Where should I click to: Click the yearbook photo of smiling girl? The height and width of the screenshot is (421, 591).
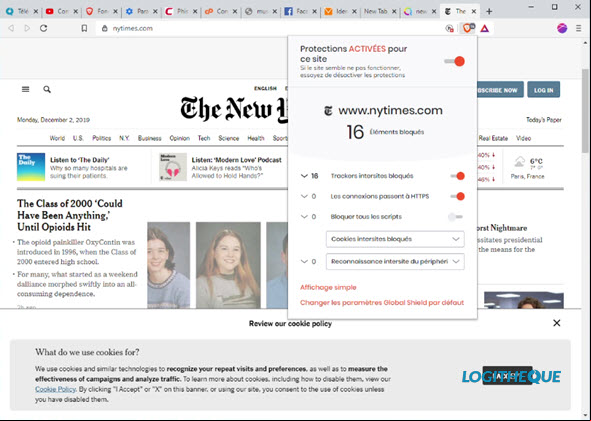228,265
